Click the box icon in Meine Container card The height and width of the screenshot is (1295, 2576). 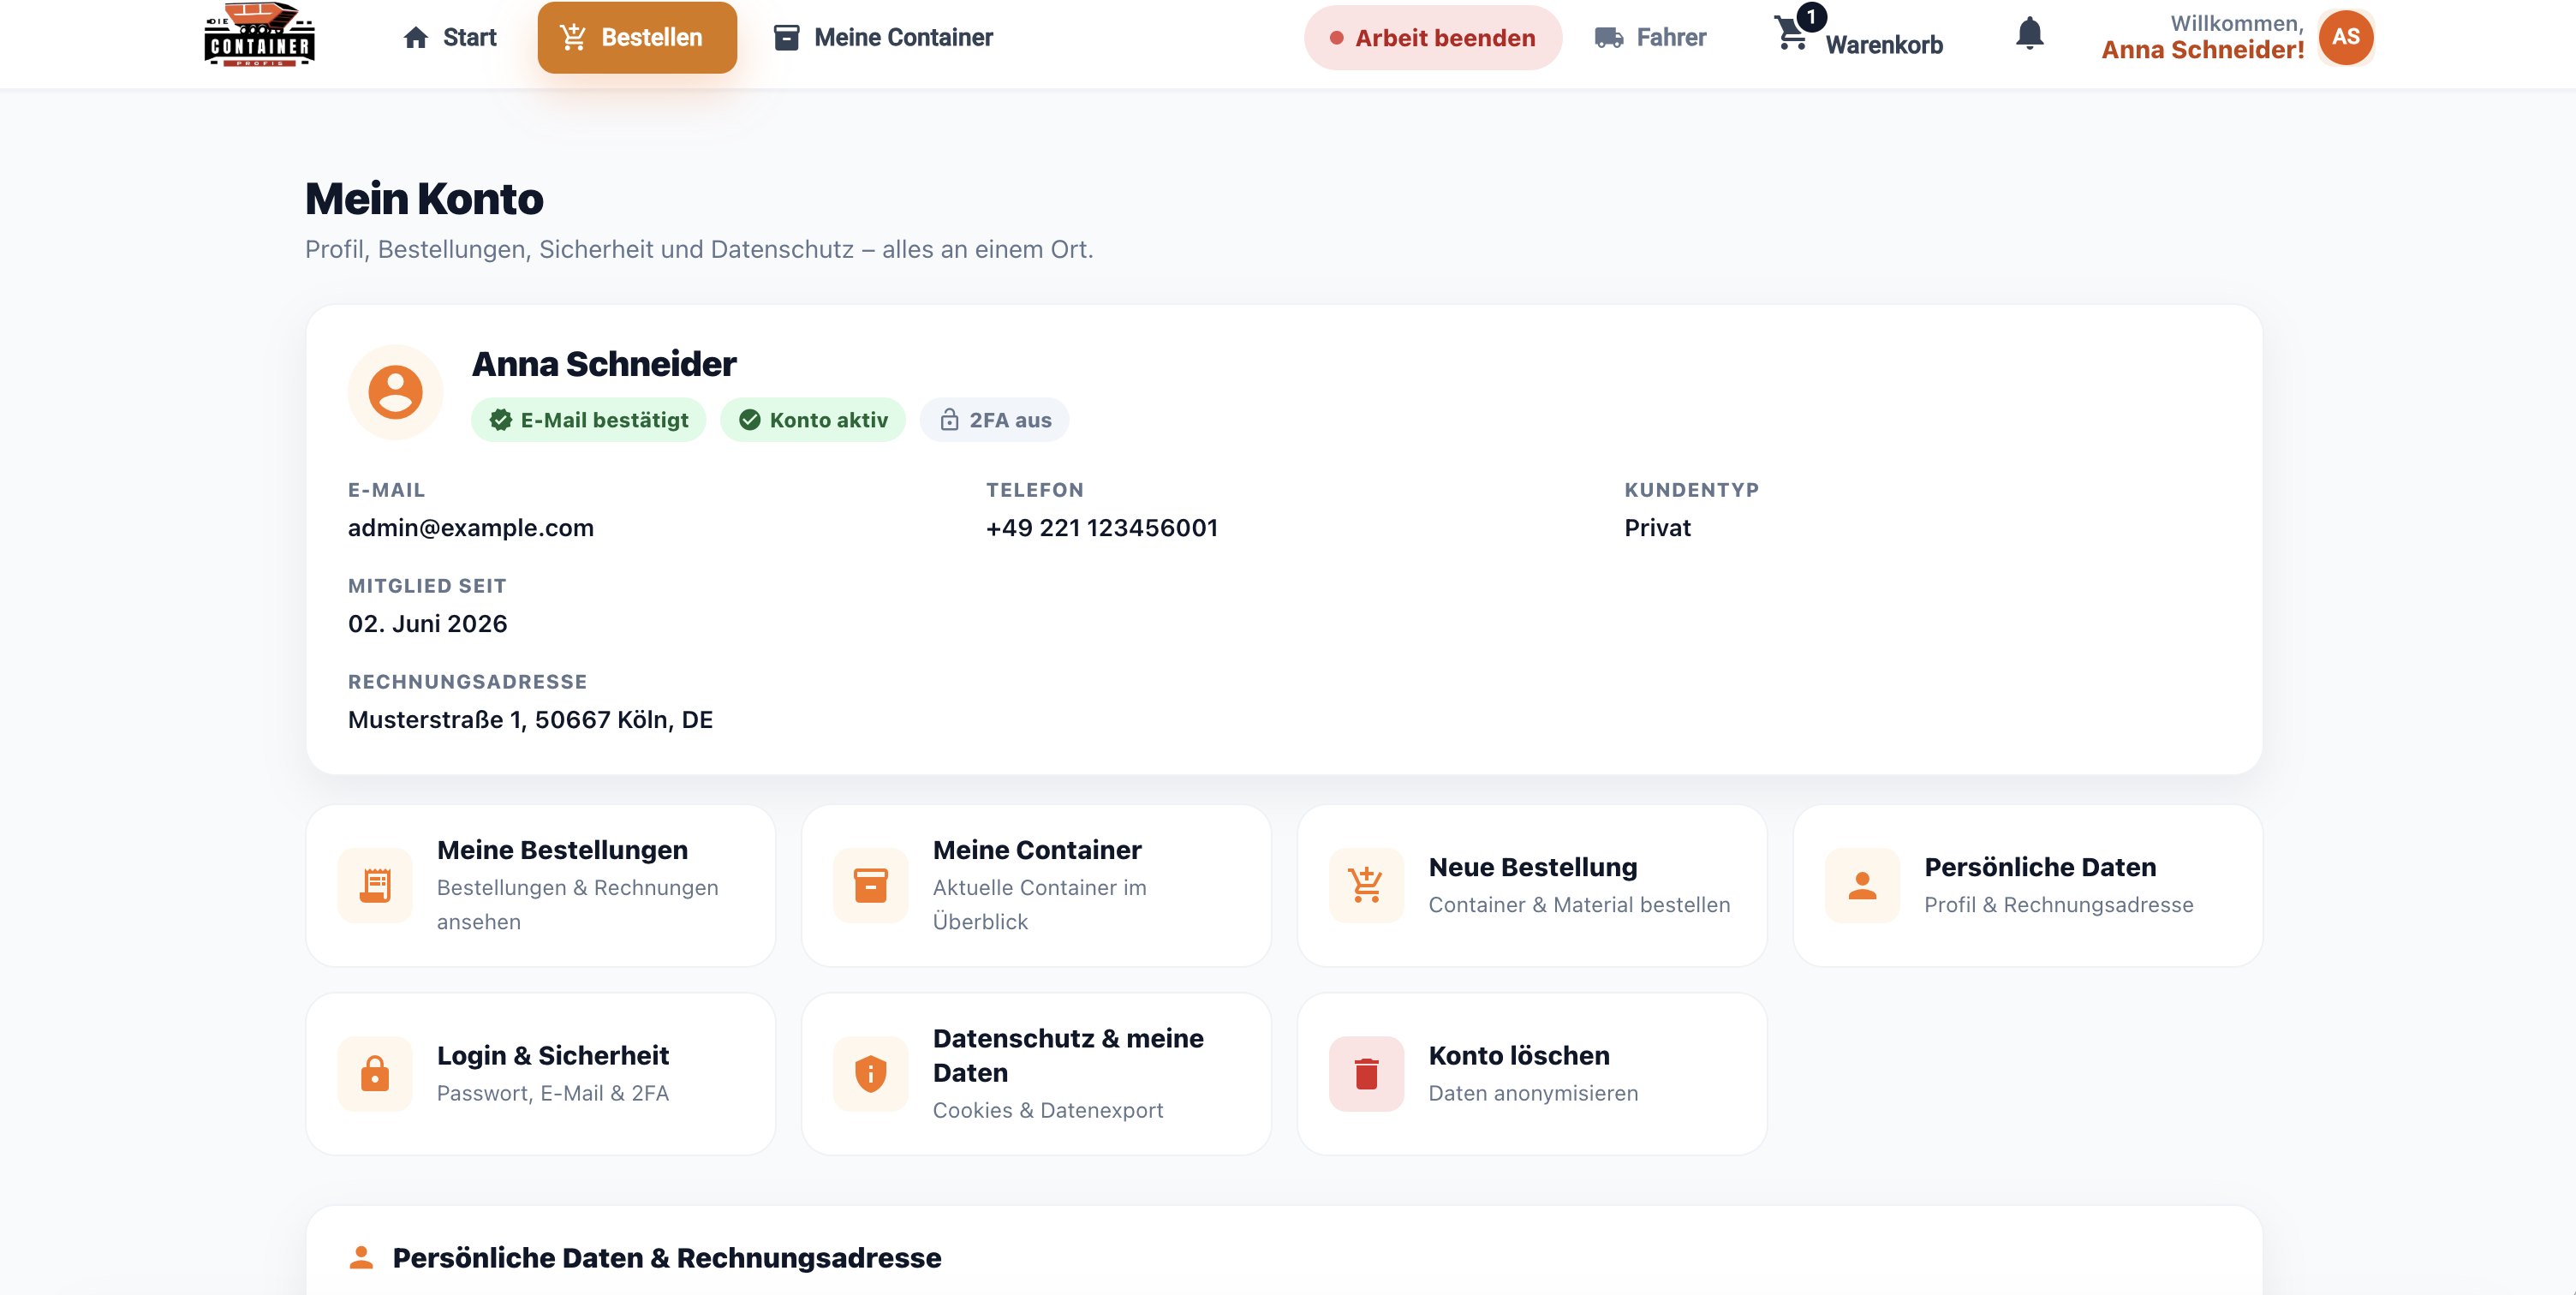coord(870,885)
